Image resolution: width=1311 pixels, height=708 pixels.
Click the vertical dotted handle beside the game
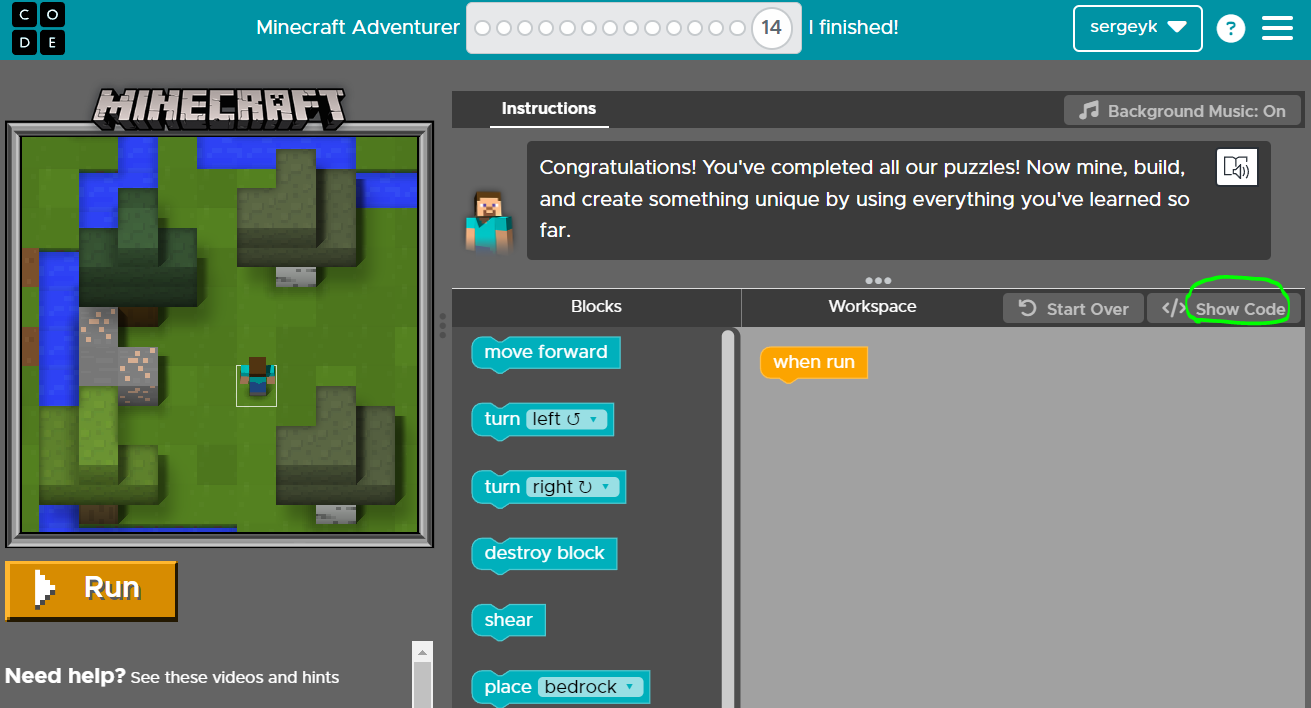pos(442,325)
